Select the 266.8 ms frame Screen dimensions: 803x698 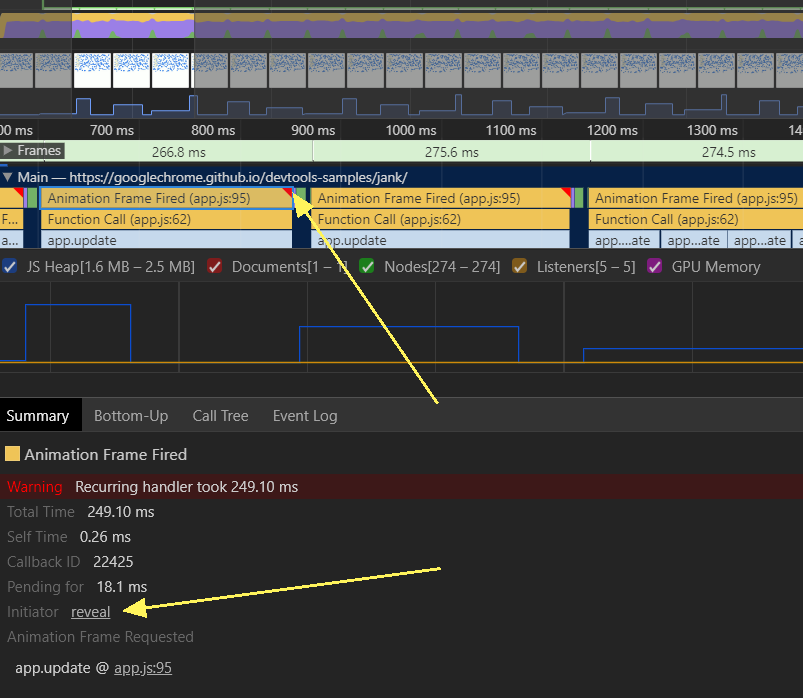pos(178,152)
